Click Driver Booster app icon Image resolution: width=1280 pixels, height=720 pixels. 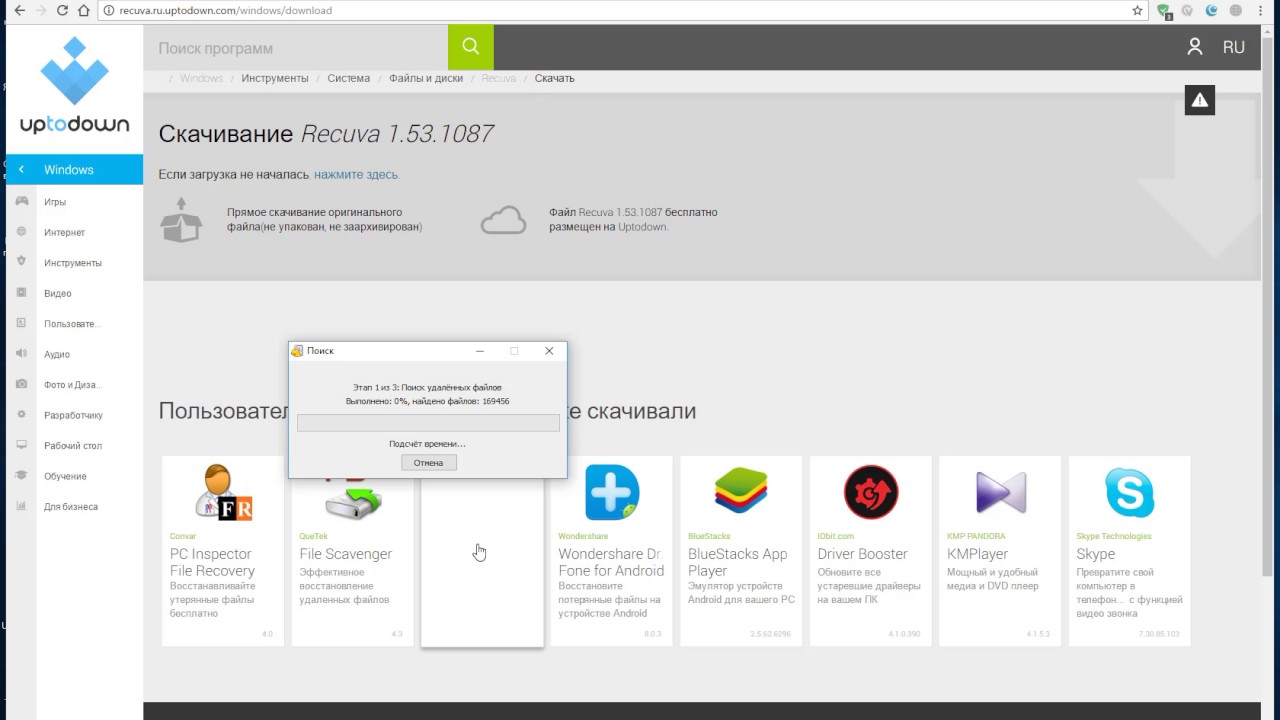[871, 492]
